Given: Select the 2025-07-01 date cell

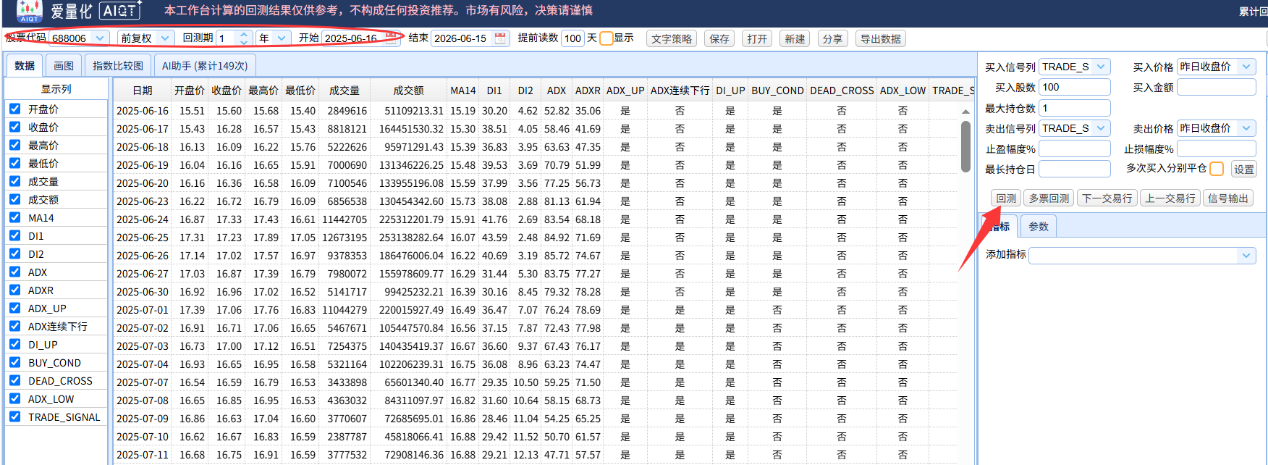Looking at the screenshot, I should pyautogui.click(x=142, y=310).
